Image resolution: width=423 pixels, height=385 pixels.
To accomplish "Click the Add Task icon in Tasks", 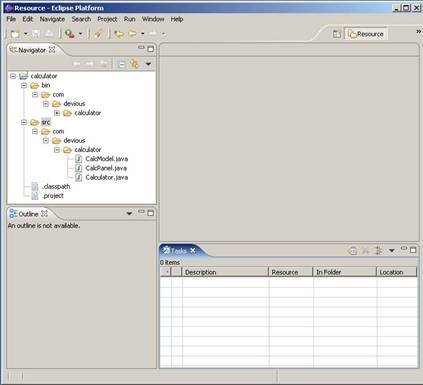I will point(352,250).
